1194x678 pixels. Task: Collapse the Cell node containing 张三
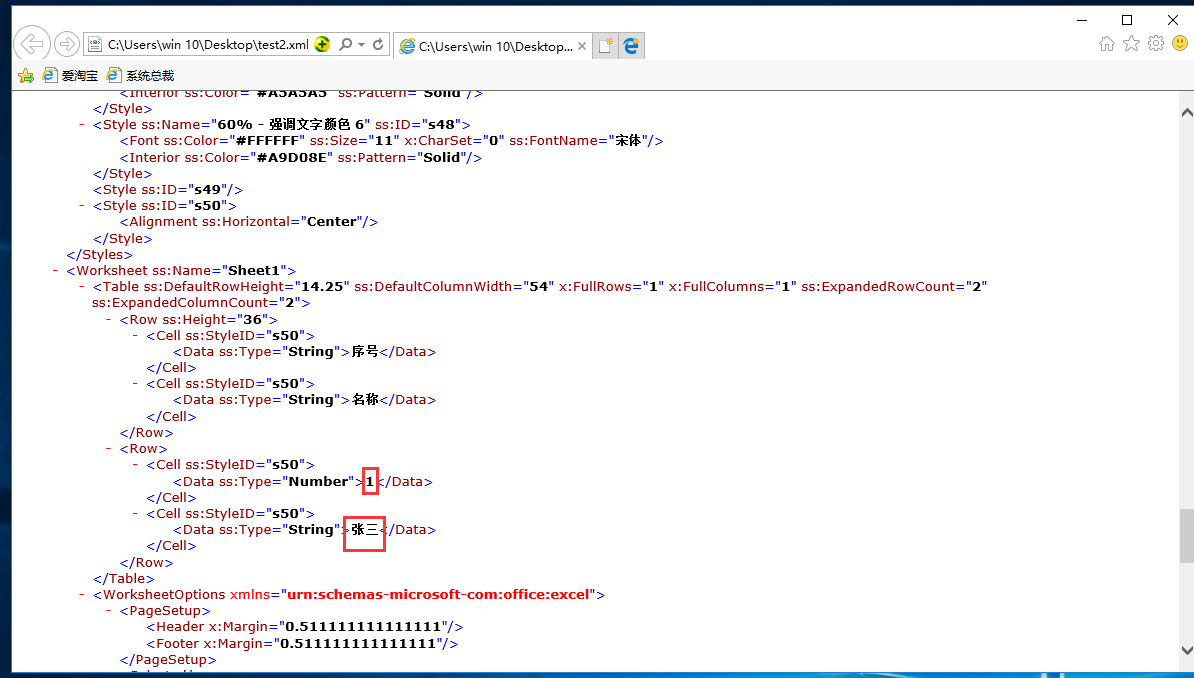[x=135, y=513]
